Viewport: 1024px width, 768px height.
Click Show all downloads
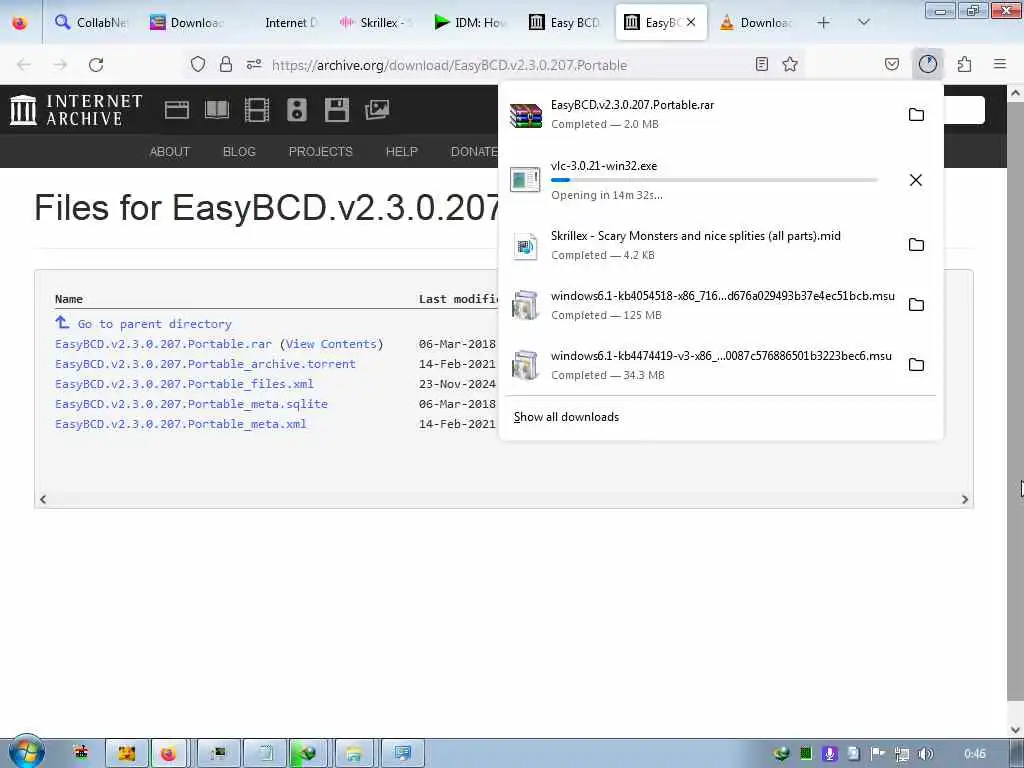[566, 417]
